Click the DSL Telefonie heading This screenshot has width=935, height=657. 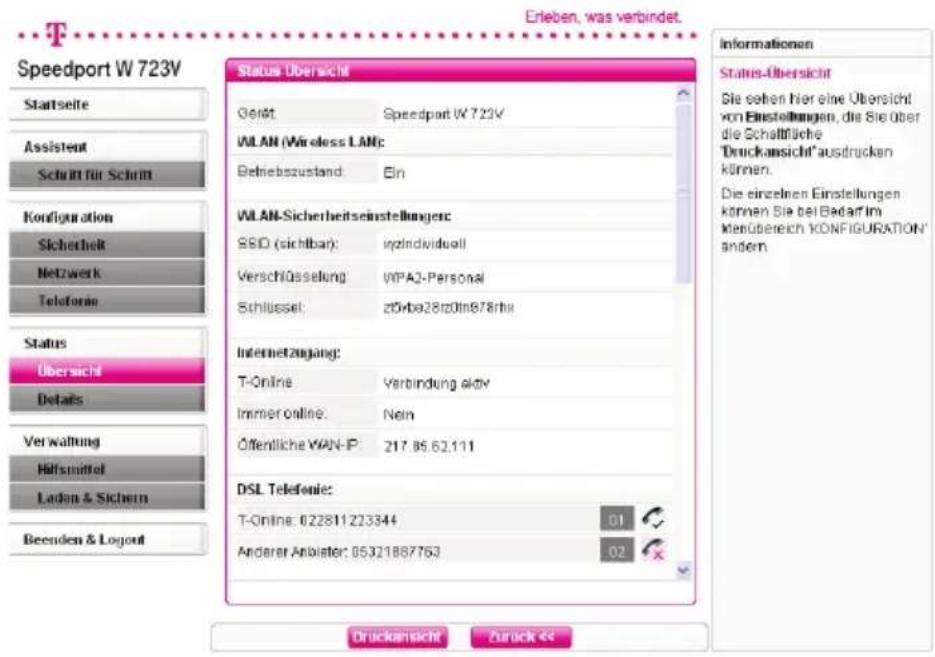(x=284, y=489)
